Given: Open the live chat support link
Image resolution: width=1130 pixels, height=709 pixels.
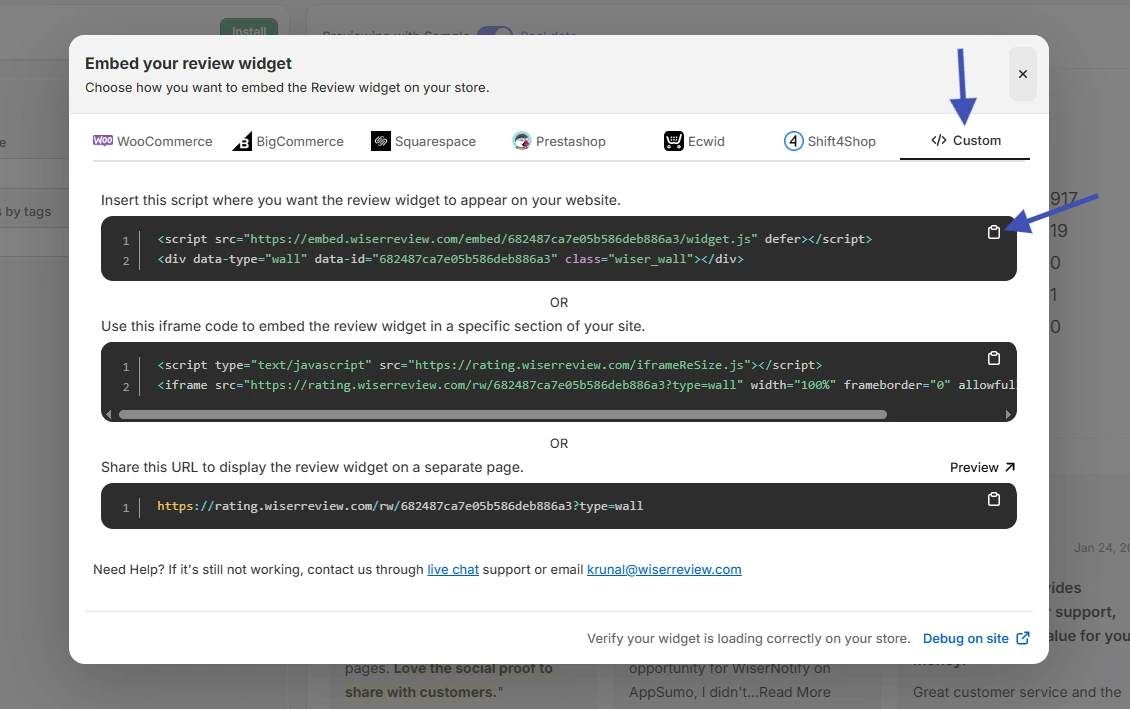Looking at the screenshot, I should pos(453,569).
